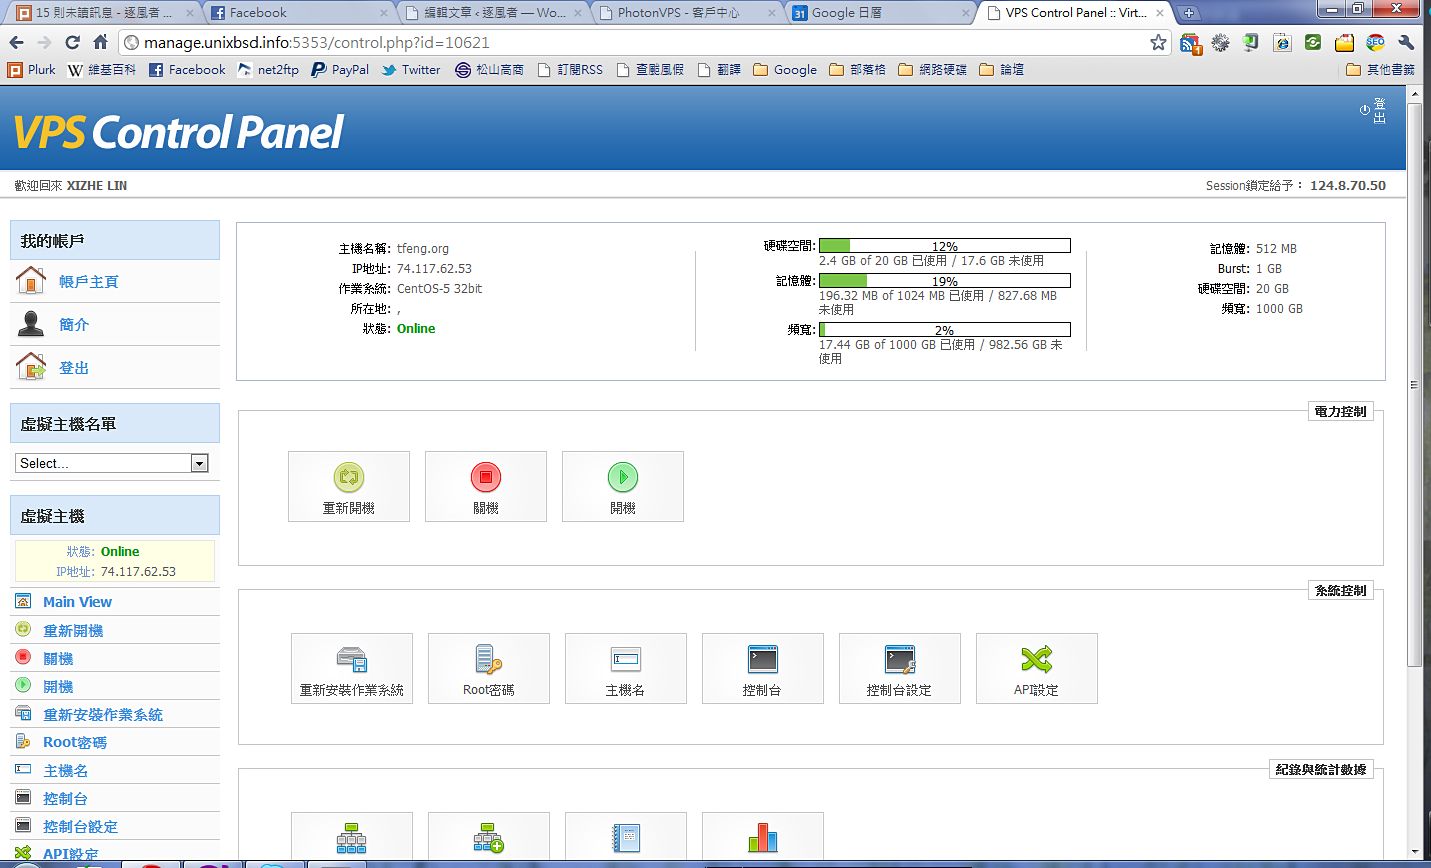
Task: Open the net2ftp bookmark
Action: coord(268,70)
